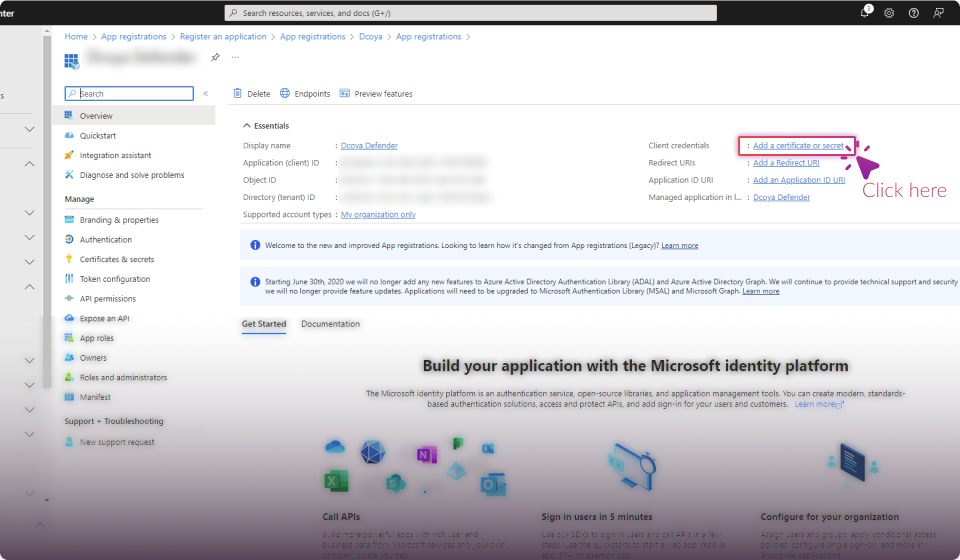
Task: Open the notifications bell icon
Action: click(865, 13)
